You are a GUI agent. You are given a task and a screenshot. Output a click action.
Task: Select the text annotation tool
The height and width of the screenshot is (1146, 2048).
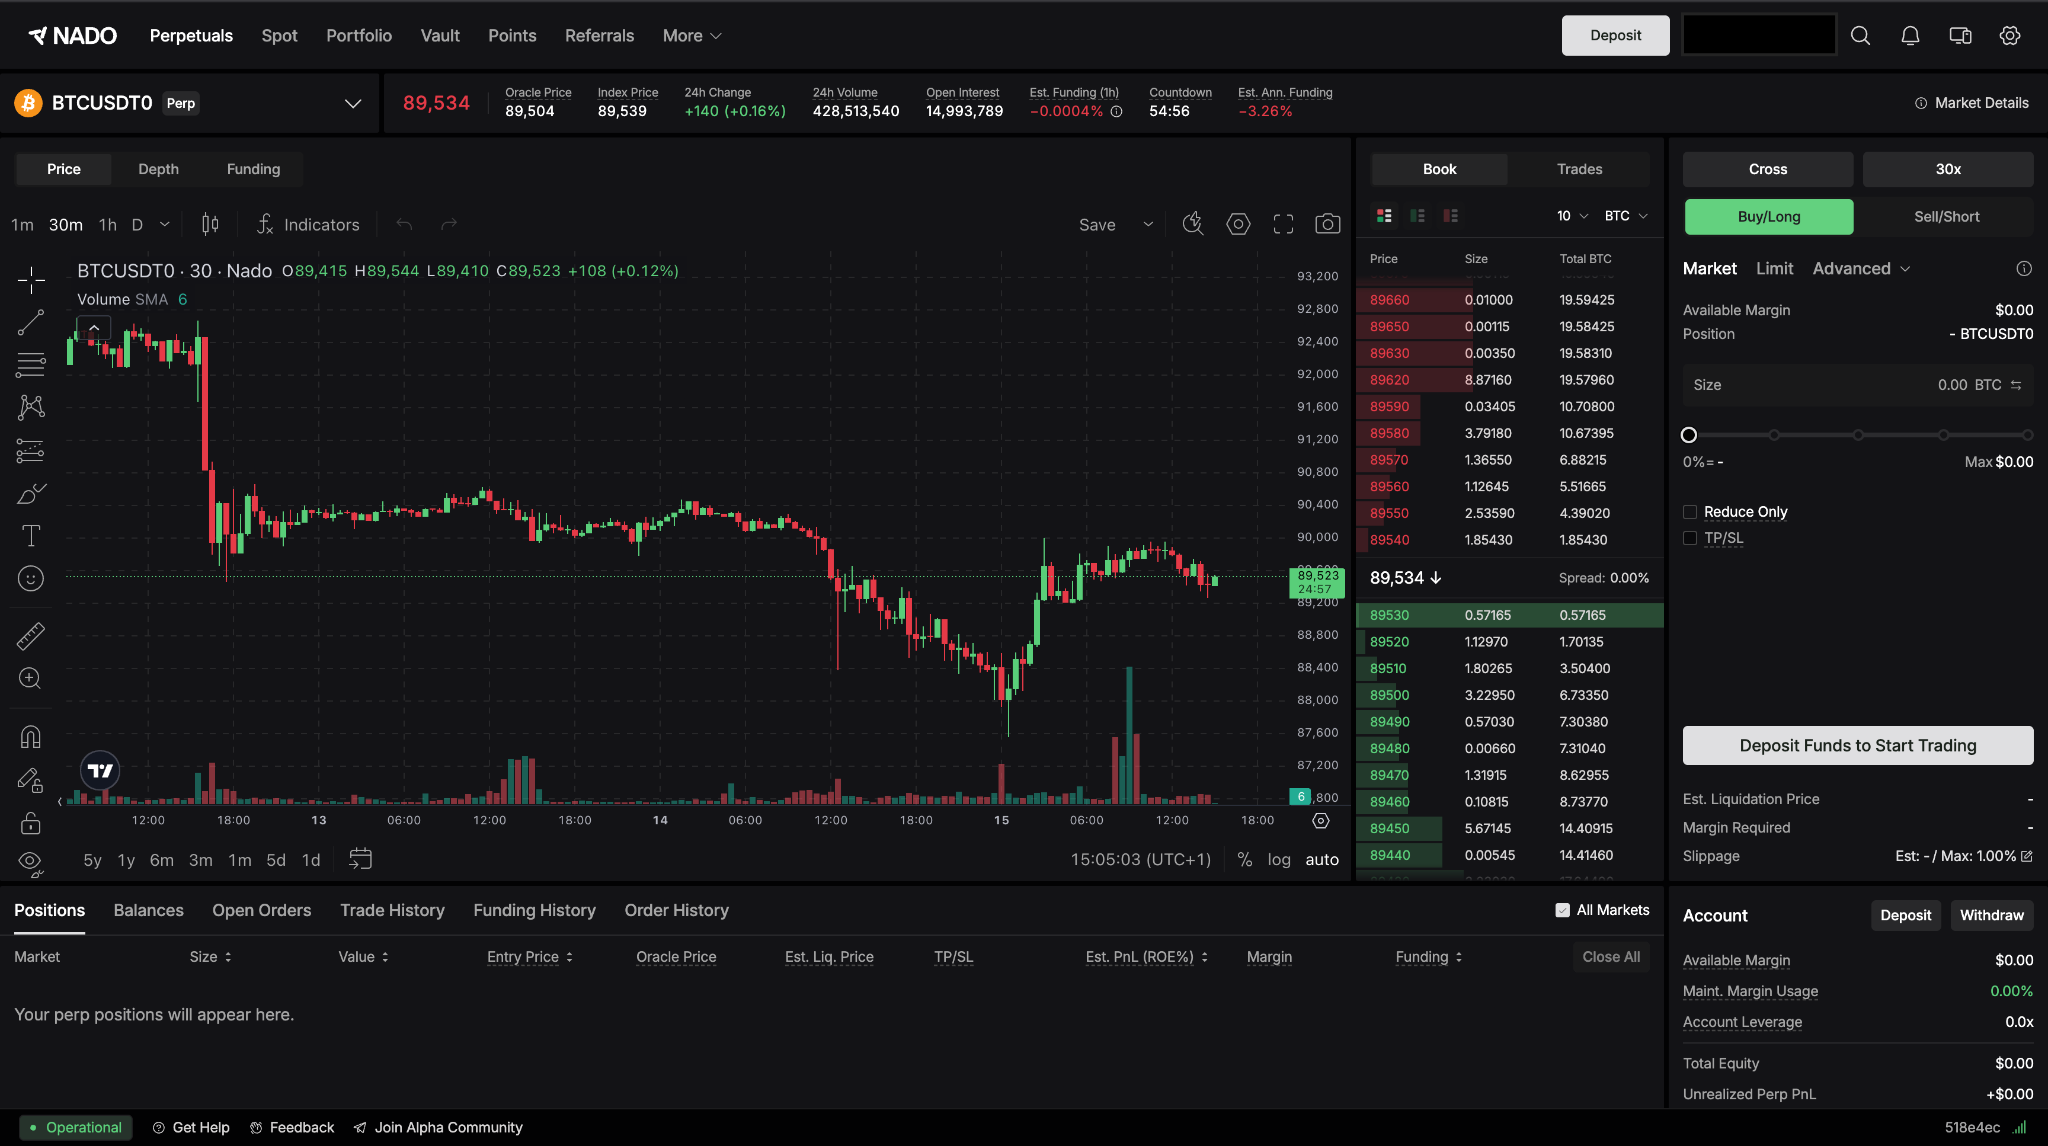pyautogui.click(x=30, y=536)
